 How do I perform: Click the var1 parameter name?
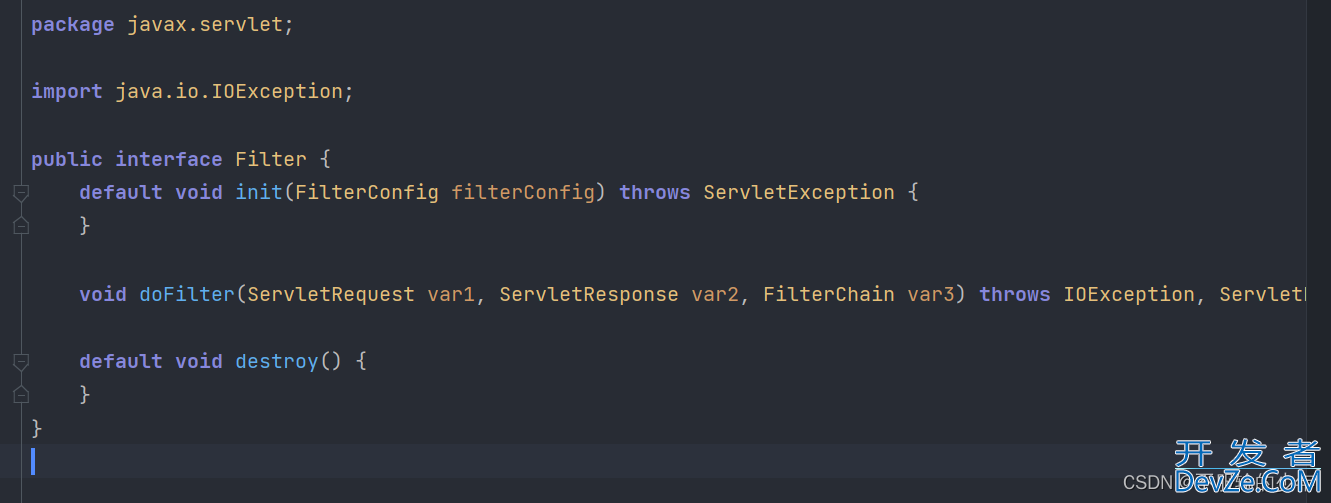click(x=451, y=294)
